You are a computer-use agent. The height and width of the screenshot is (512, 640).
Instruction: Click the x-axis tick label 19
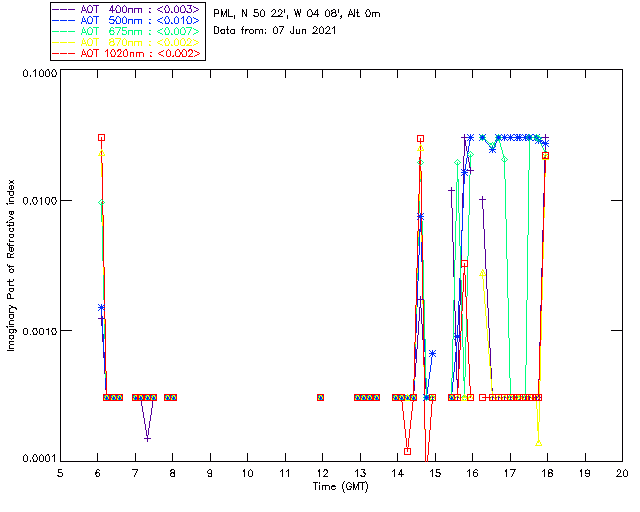[585, 473]
